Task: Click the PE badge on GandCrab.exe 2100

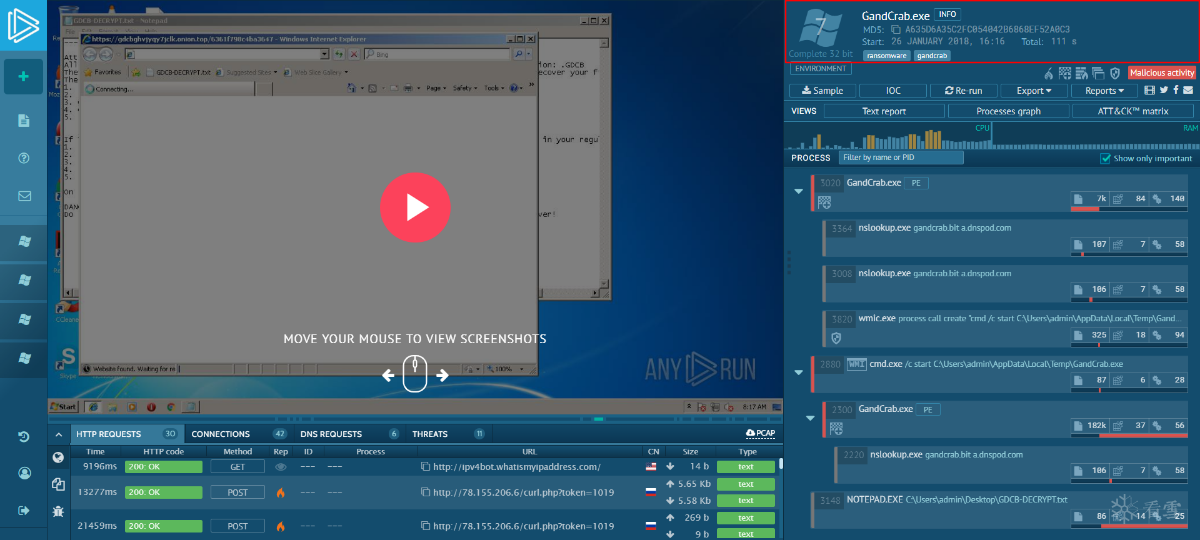Action: 929,410
